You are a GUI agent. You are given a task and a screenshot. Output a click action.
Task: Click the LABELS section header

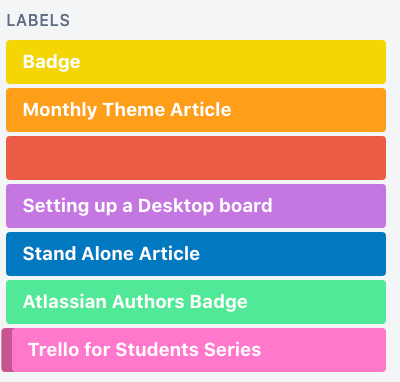(38, 21)
